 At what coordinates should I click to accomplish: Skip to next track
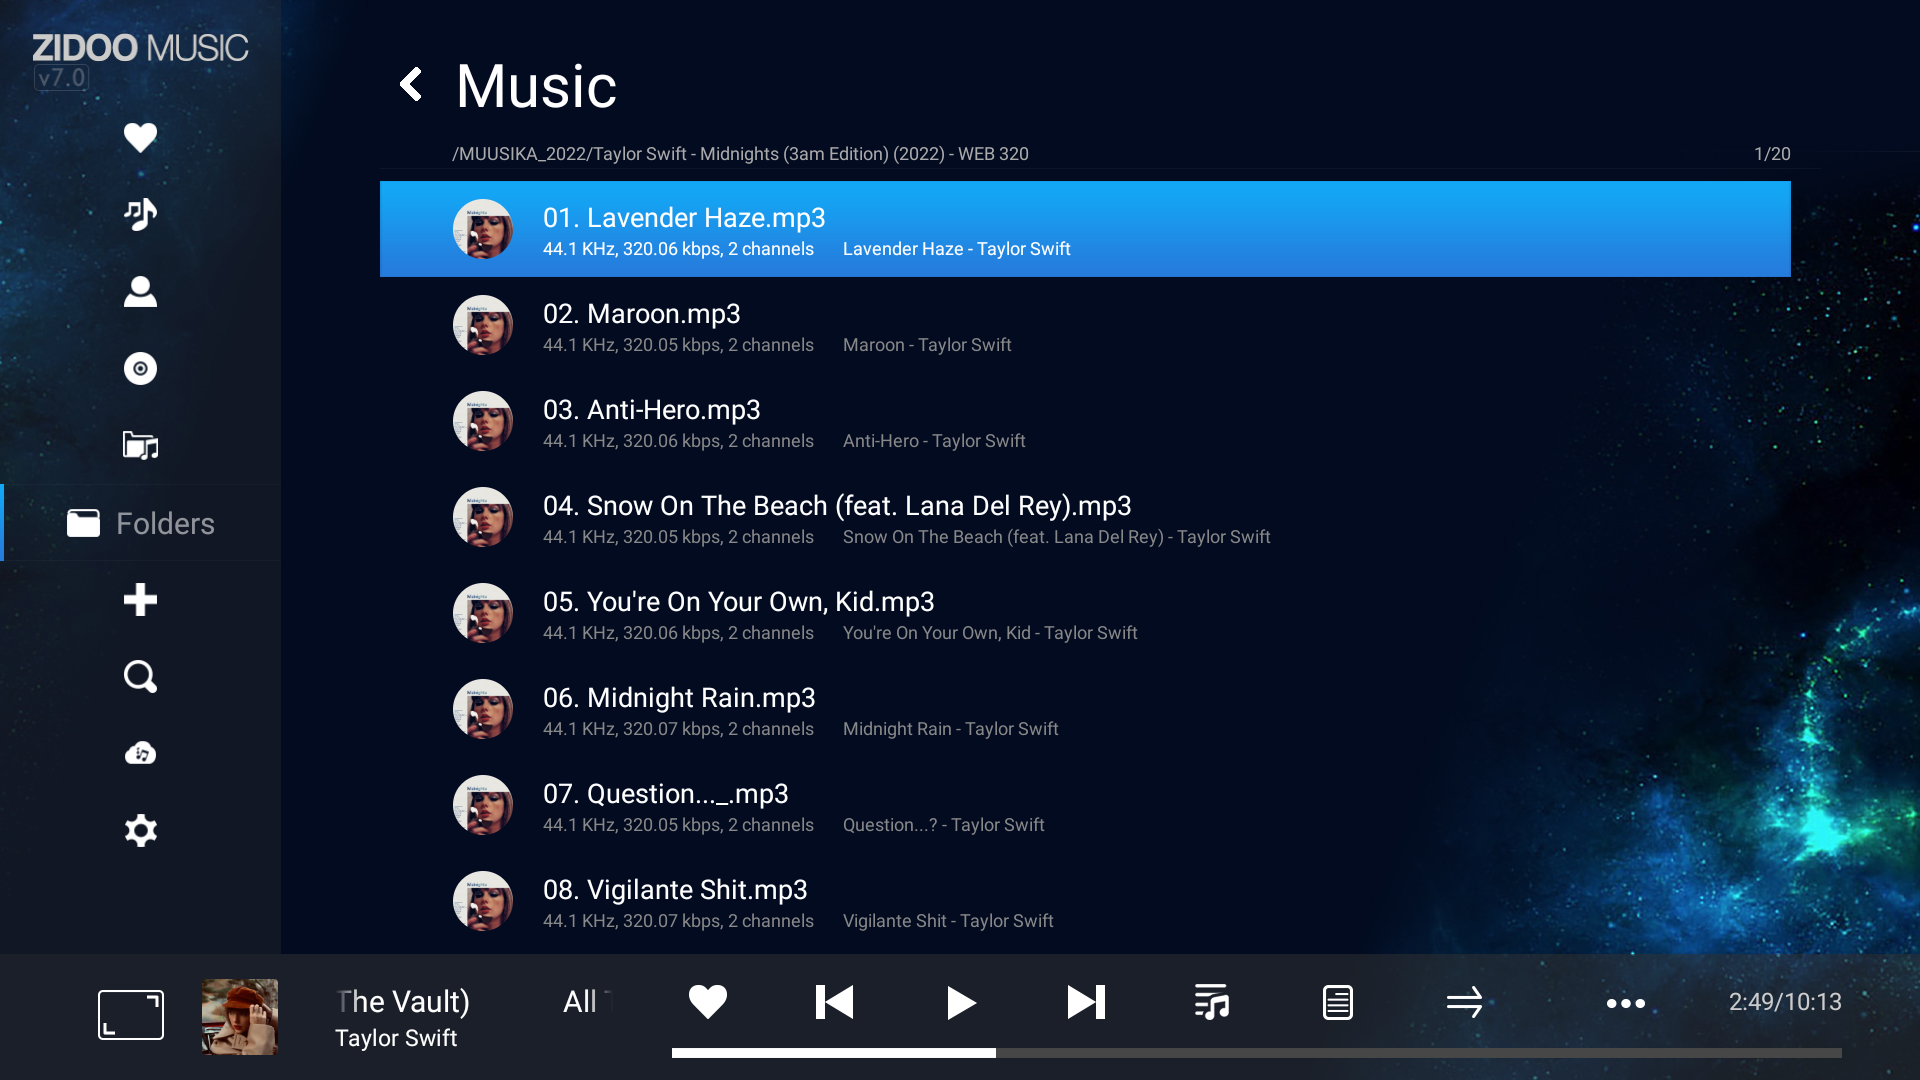1086,1002
